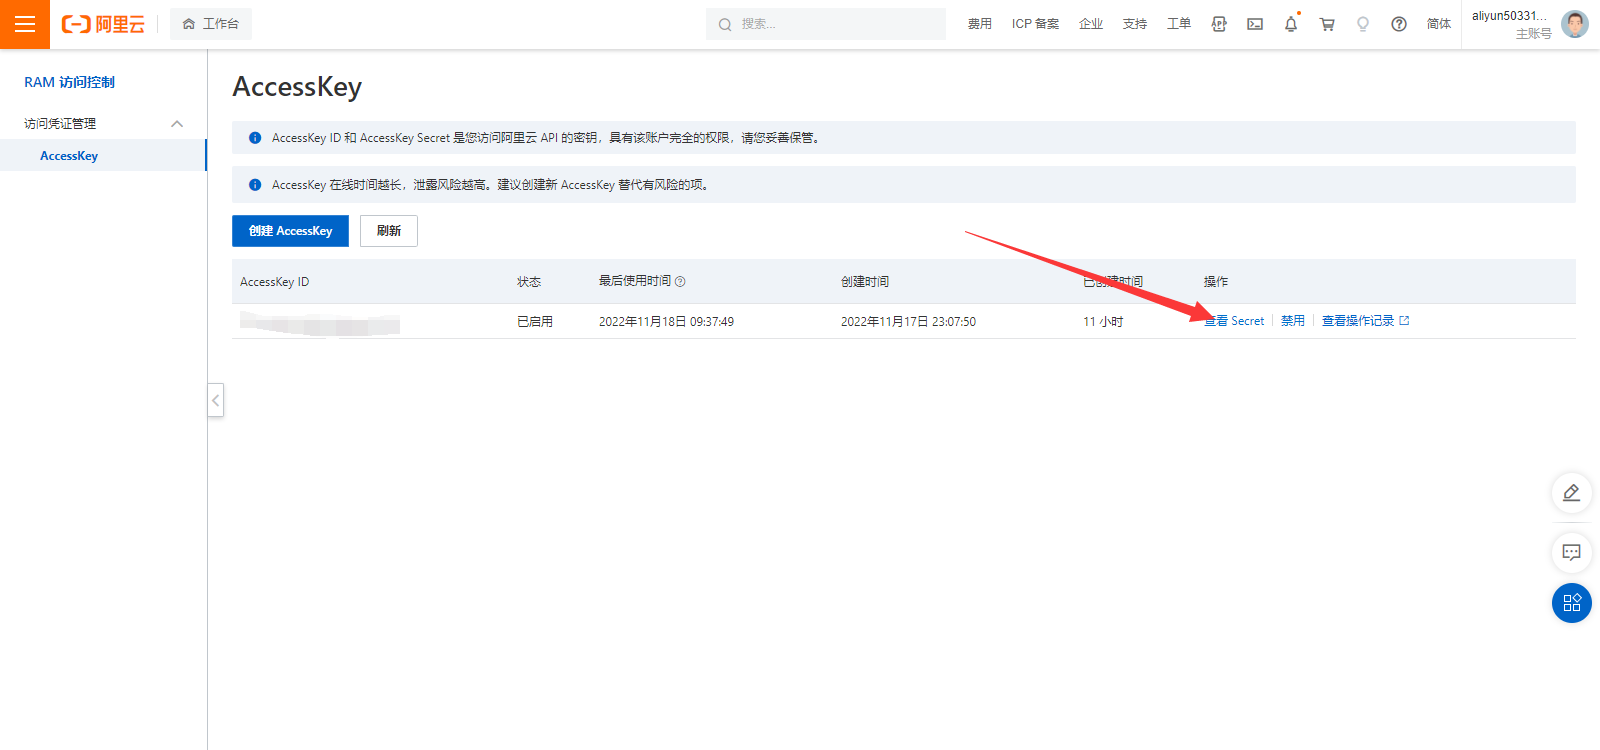1600x750 pixels.
Task: Open the floating edit pencil icon
Action: [x=1572, y=493]
